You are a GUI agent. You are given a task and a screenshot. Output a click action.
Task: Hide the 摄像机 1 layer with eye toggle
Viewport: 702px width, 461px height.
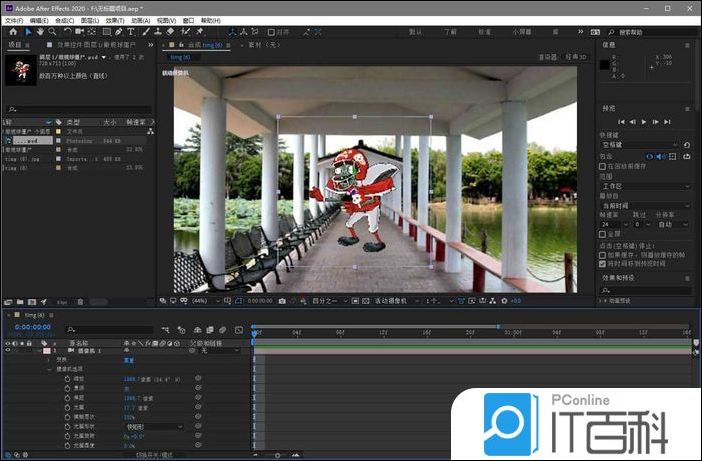click(8, 351)
